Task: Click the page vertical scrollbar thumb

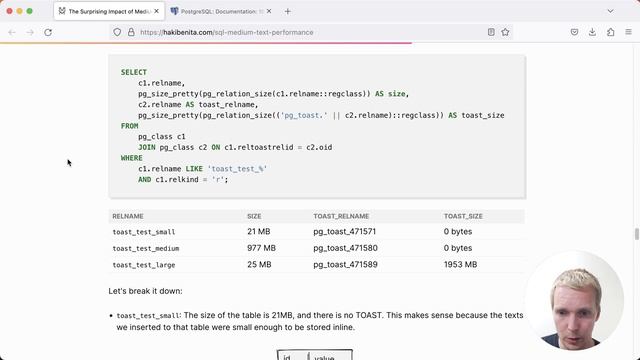Action: coord(636,234)
